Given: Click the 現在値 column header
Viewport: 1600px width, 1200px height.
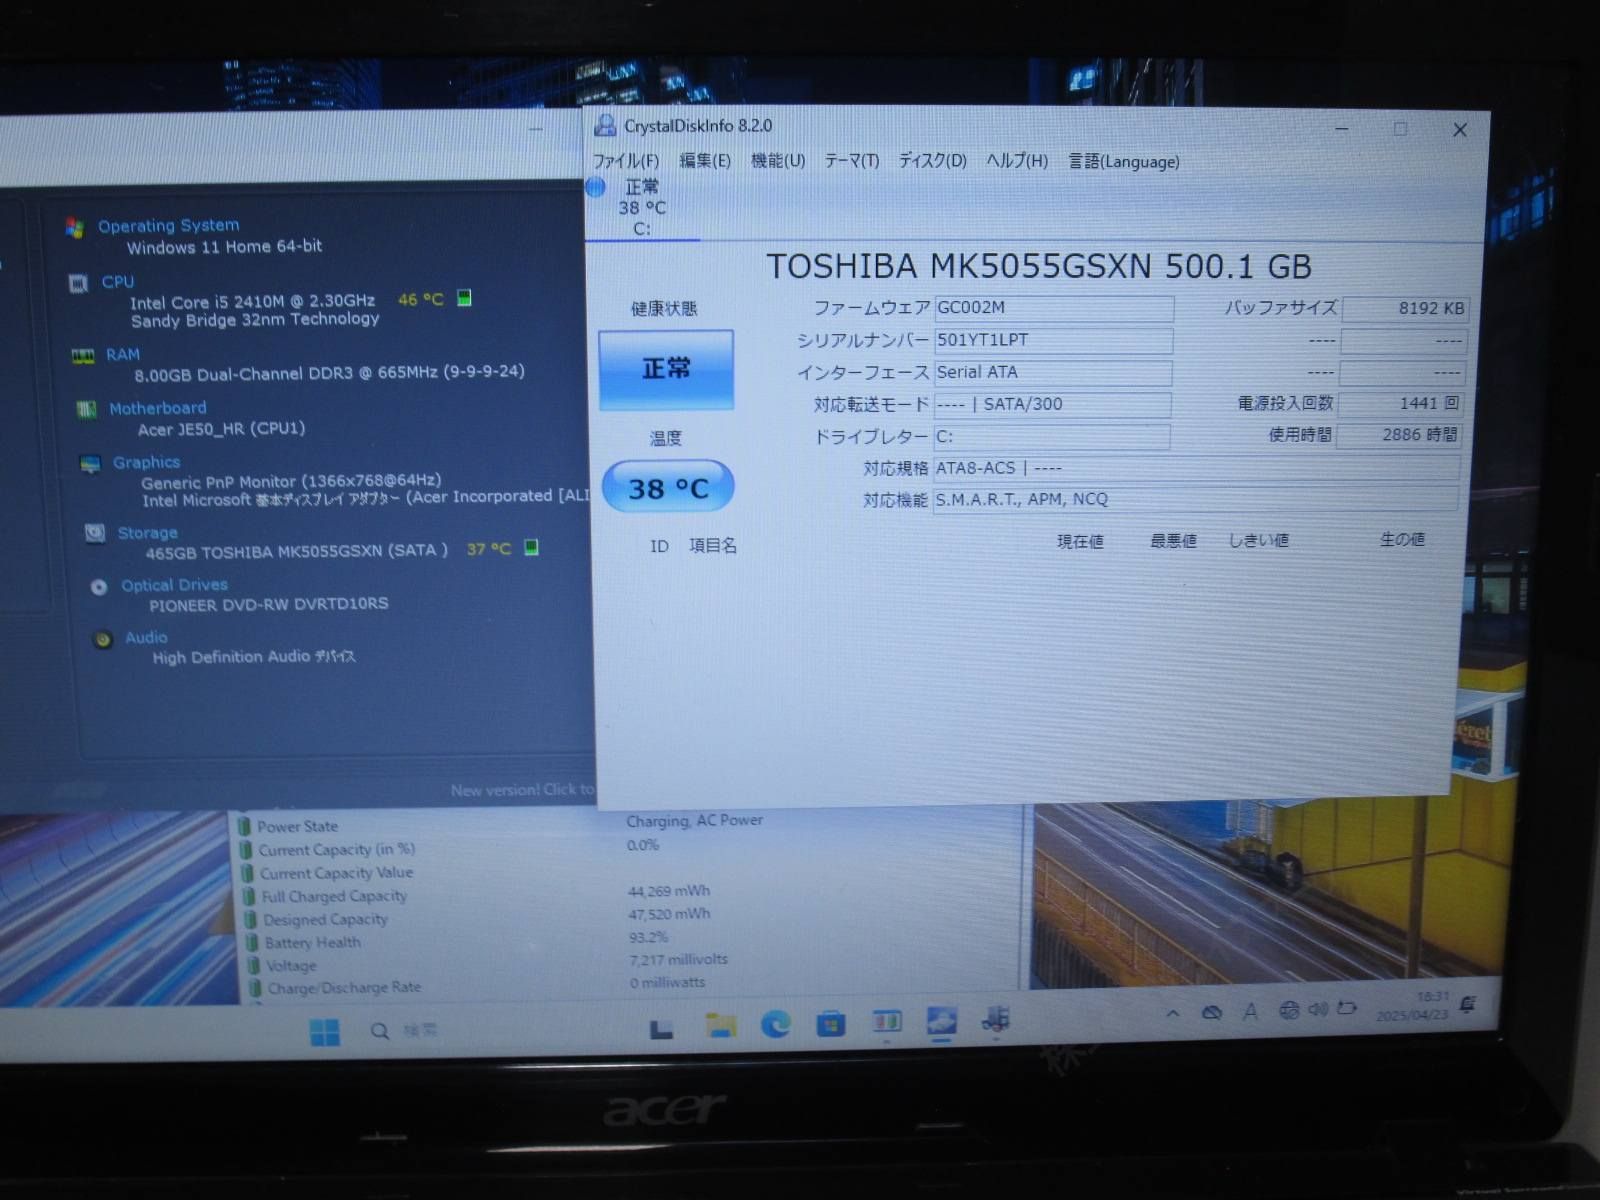Looking at the screenshot, I should [x=1080, y=542].
